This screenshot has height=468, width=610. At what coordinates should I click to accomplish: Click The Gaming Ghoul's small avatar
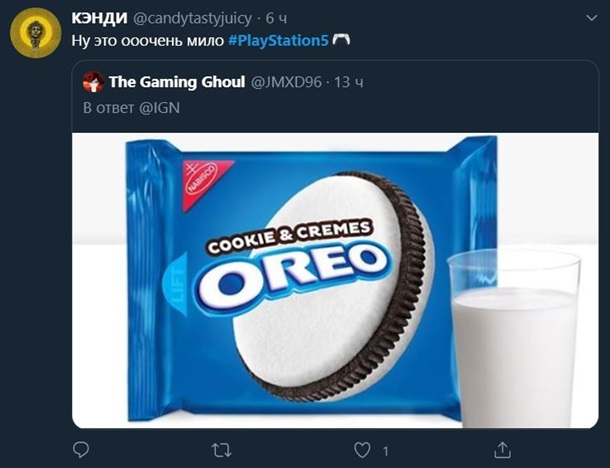tap(93, 81)
